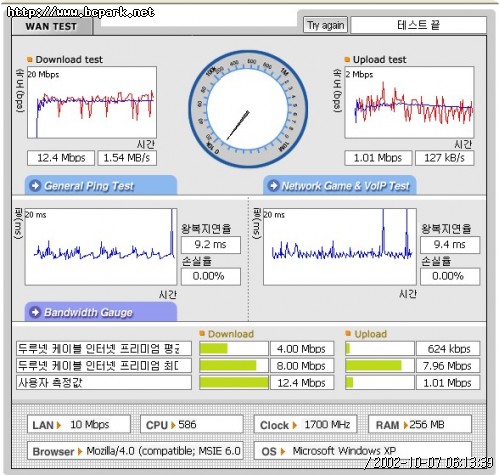Click the Network Game & VoIP latency graph
The width and height of the screenshot is (500, 475).
[340, 247]
